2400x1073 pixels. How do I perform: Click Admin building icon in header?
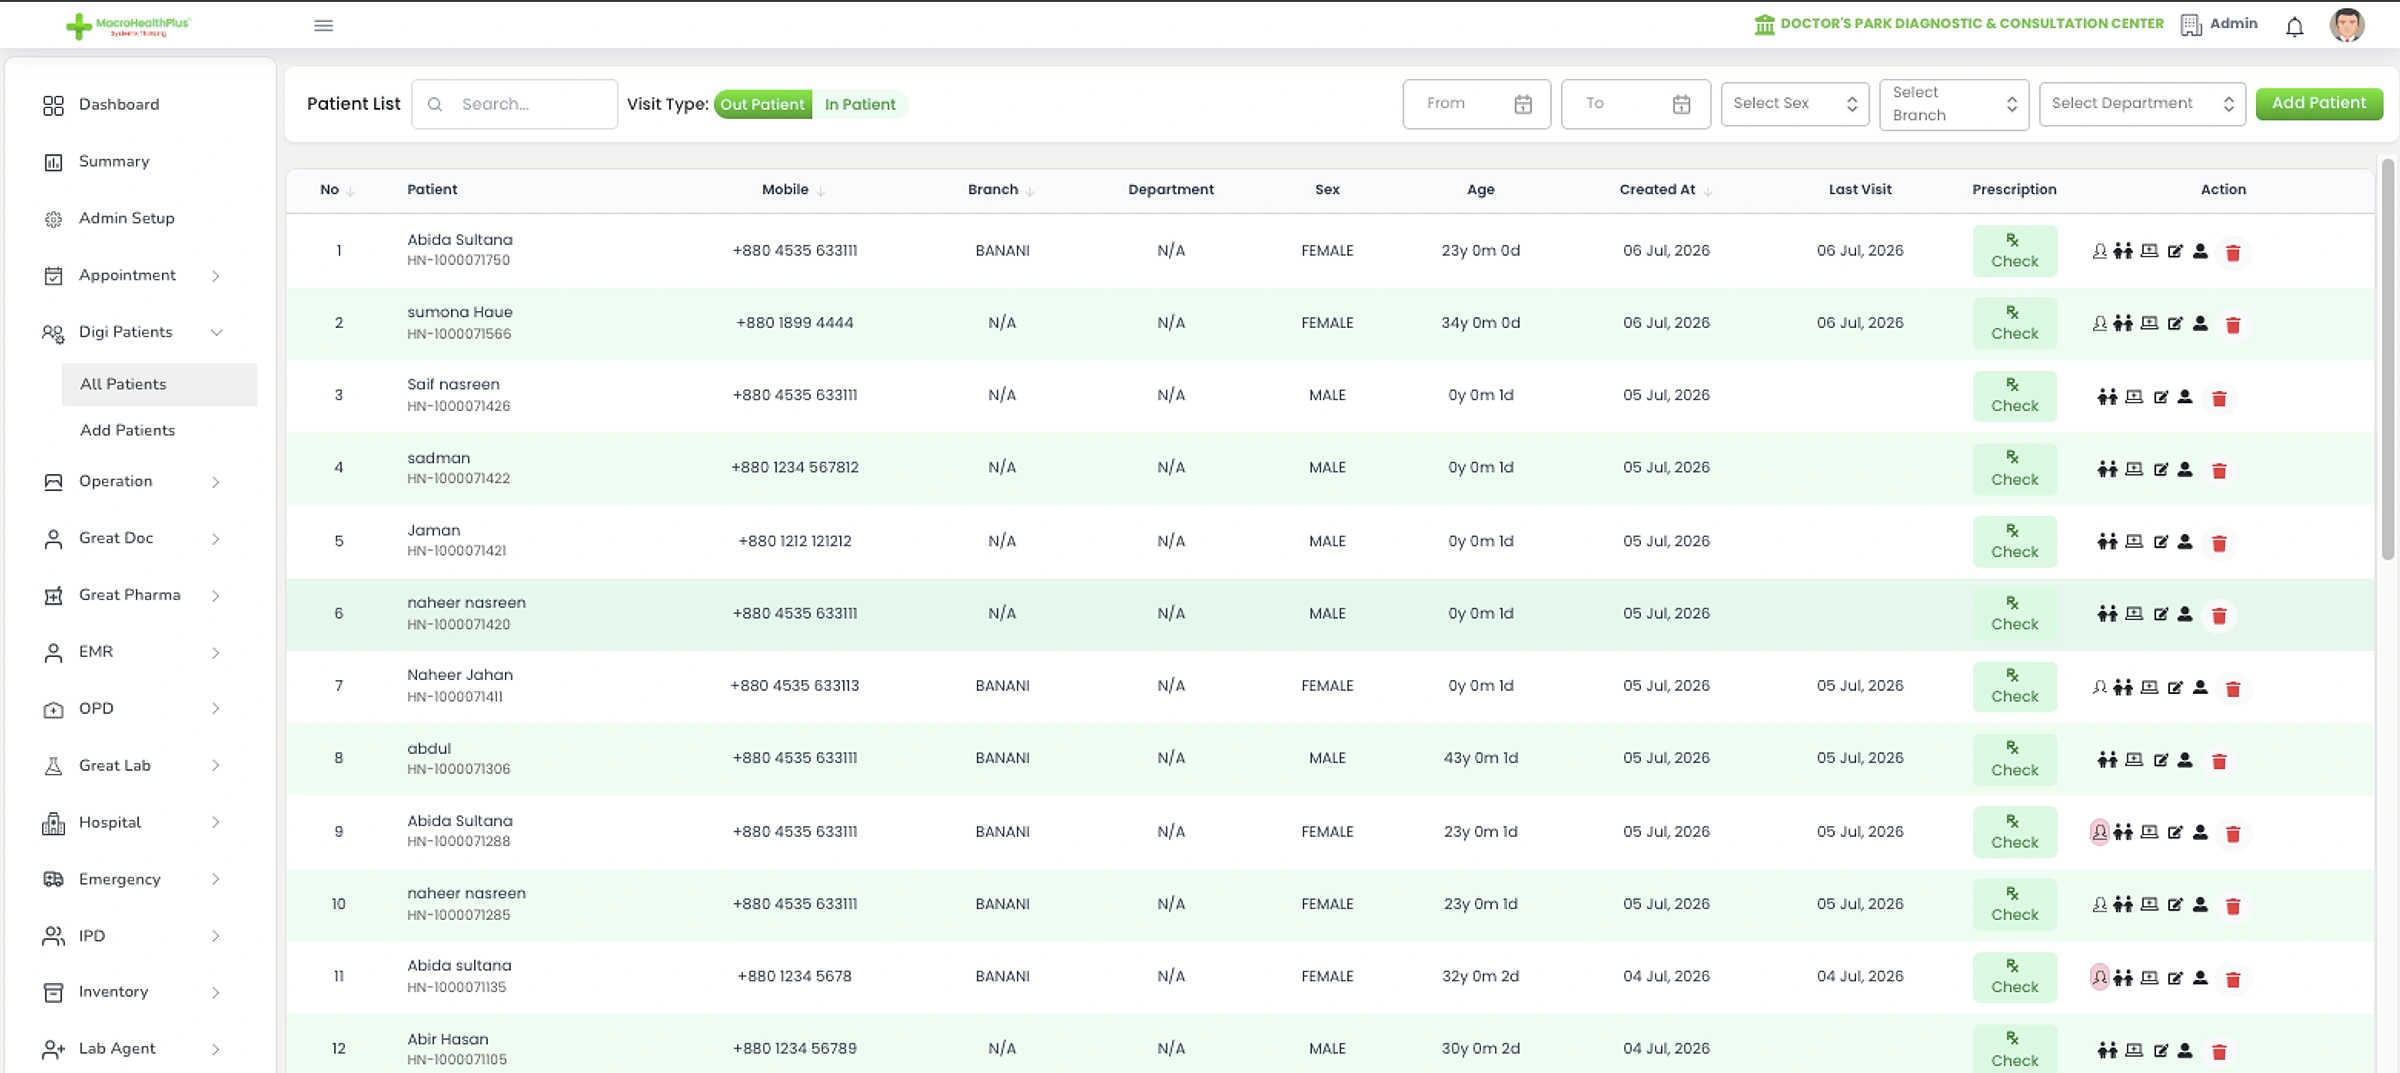coord(2190,25)
